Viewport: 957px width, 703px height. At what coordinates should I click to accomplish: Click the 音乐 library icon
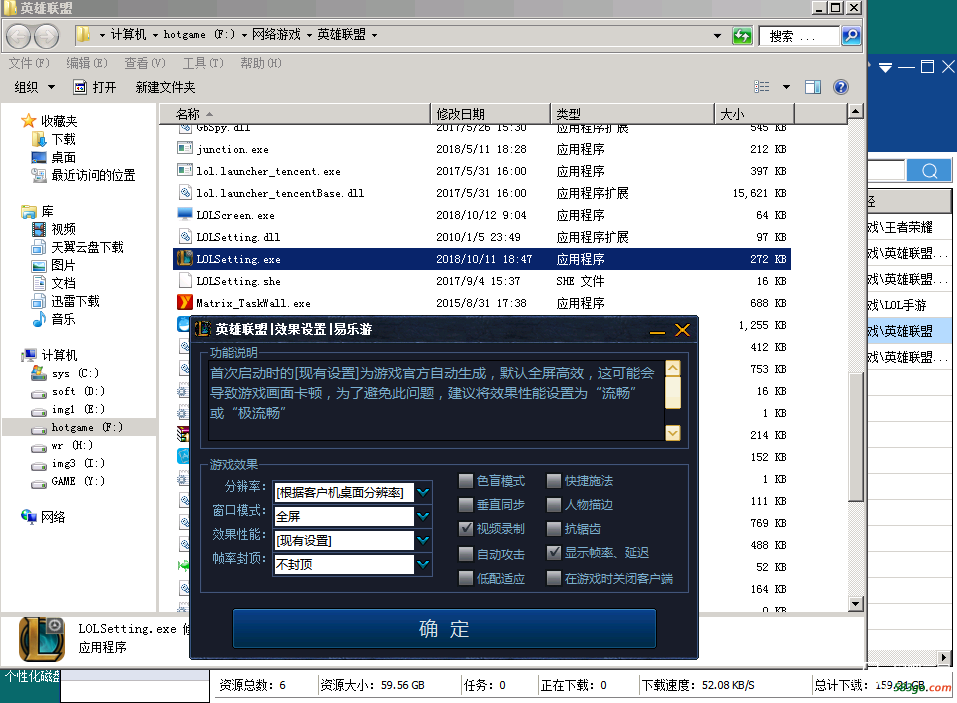point(39,319)
